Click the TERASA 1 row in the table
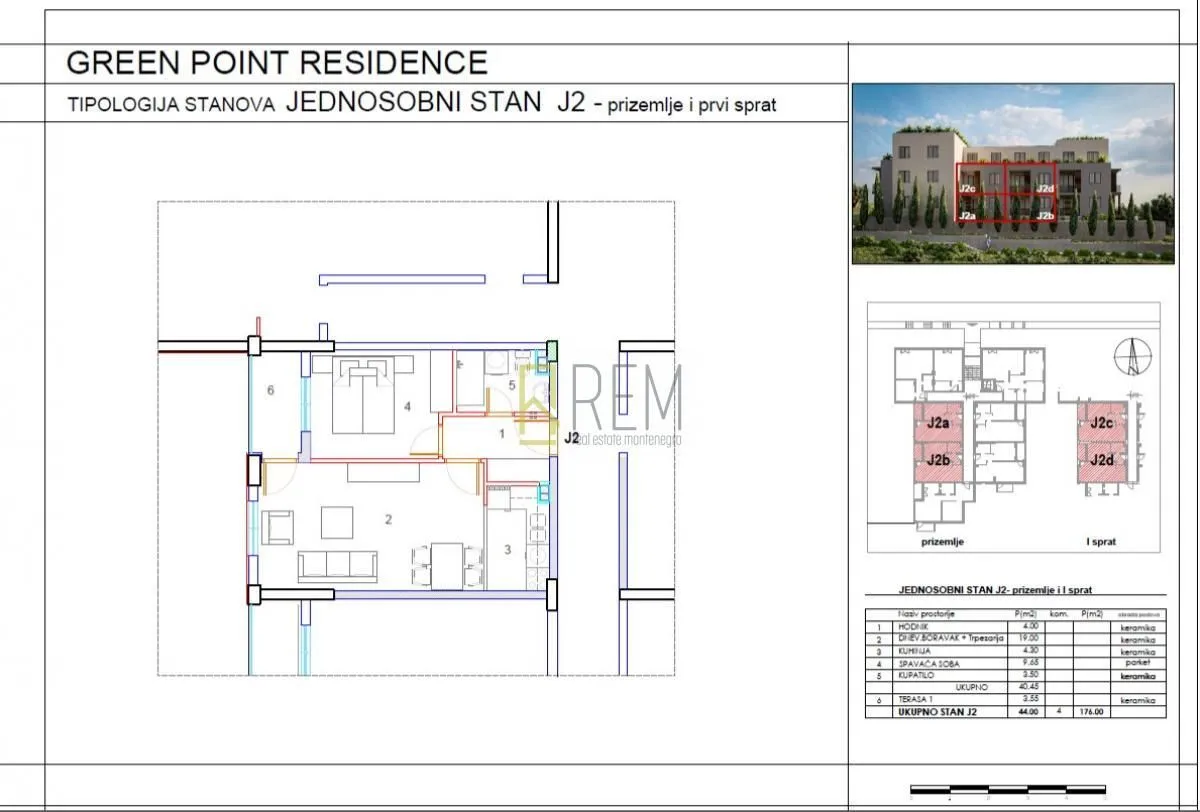 (x=1016, y=700)
